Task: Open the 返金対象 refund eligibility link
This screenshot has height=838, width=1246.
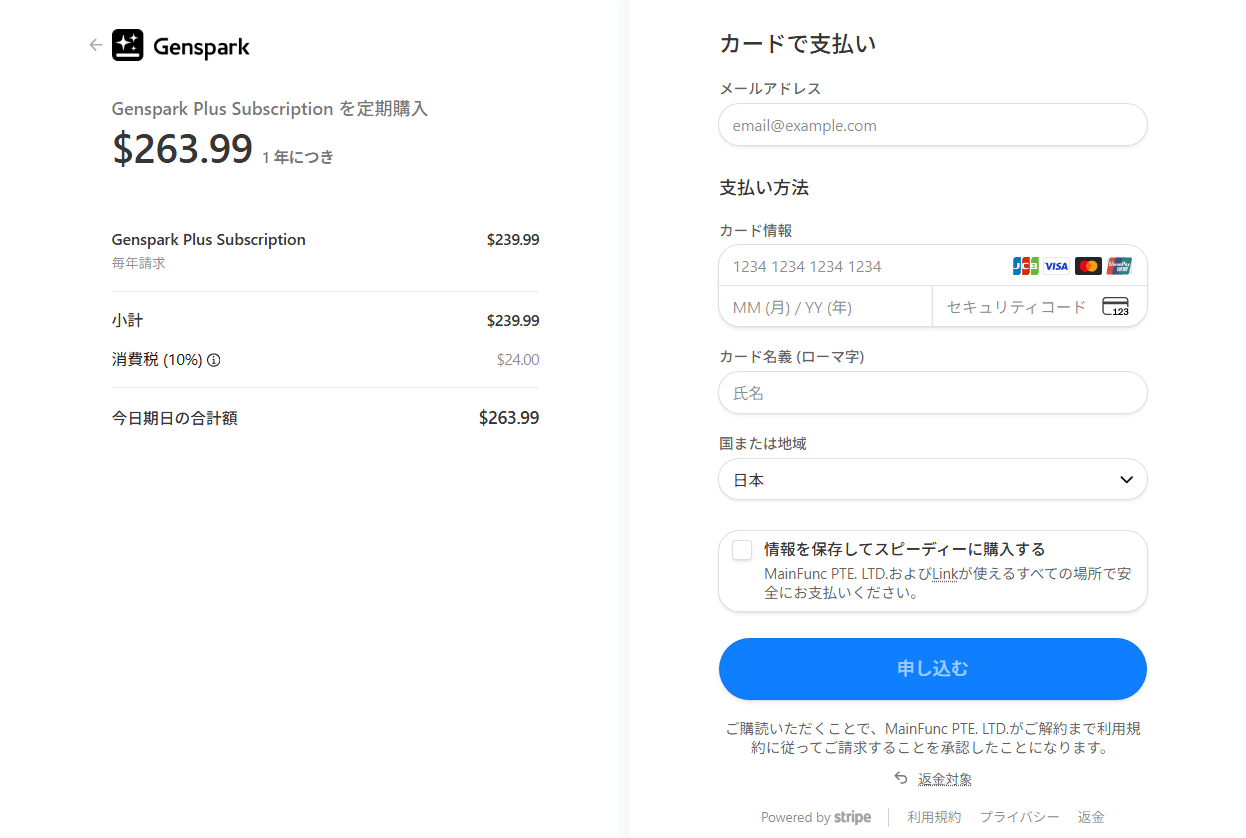Action: (945, 779)
